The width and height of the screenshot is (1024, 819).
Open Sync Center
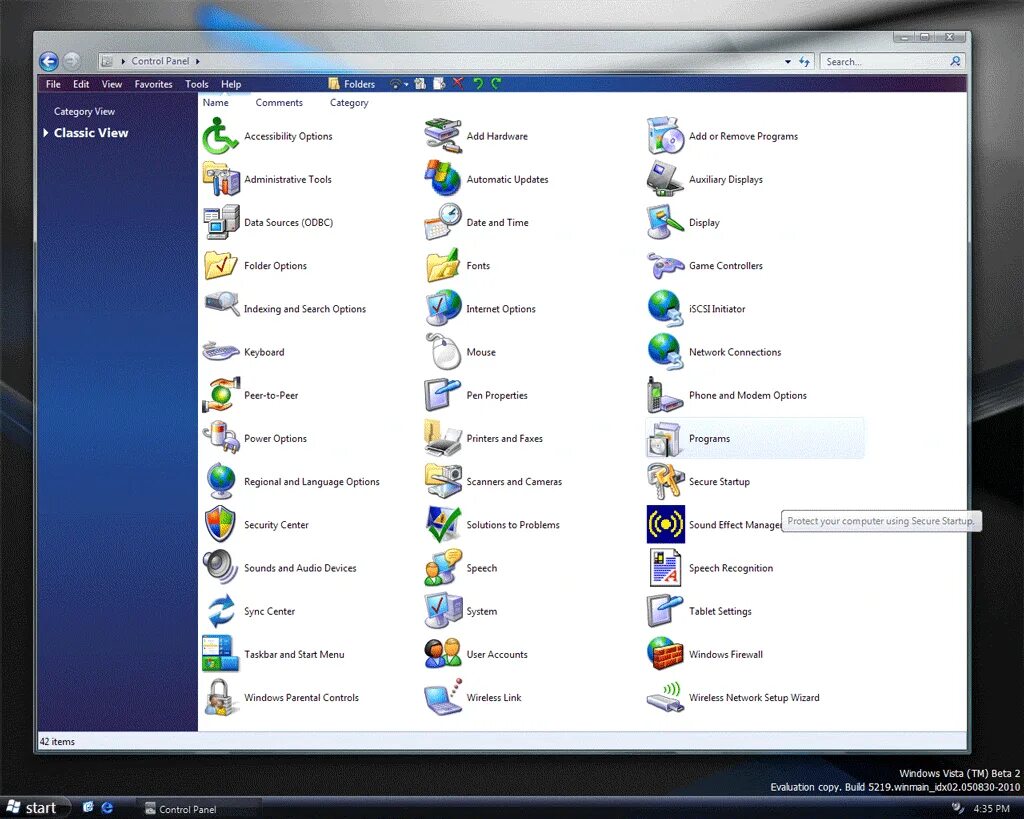click(249, 610)
